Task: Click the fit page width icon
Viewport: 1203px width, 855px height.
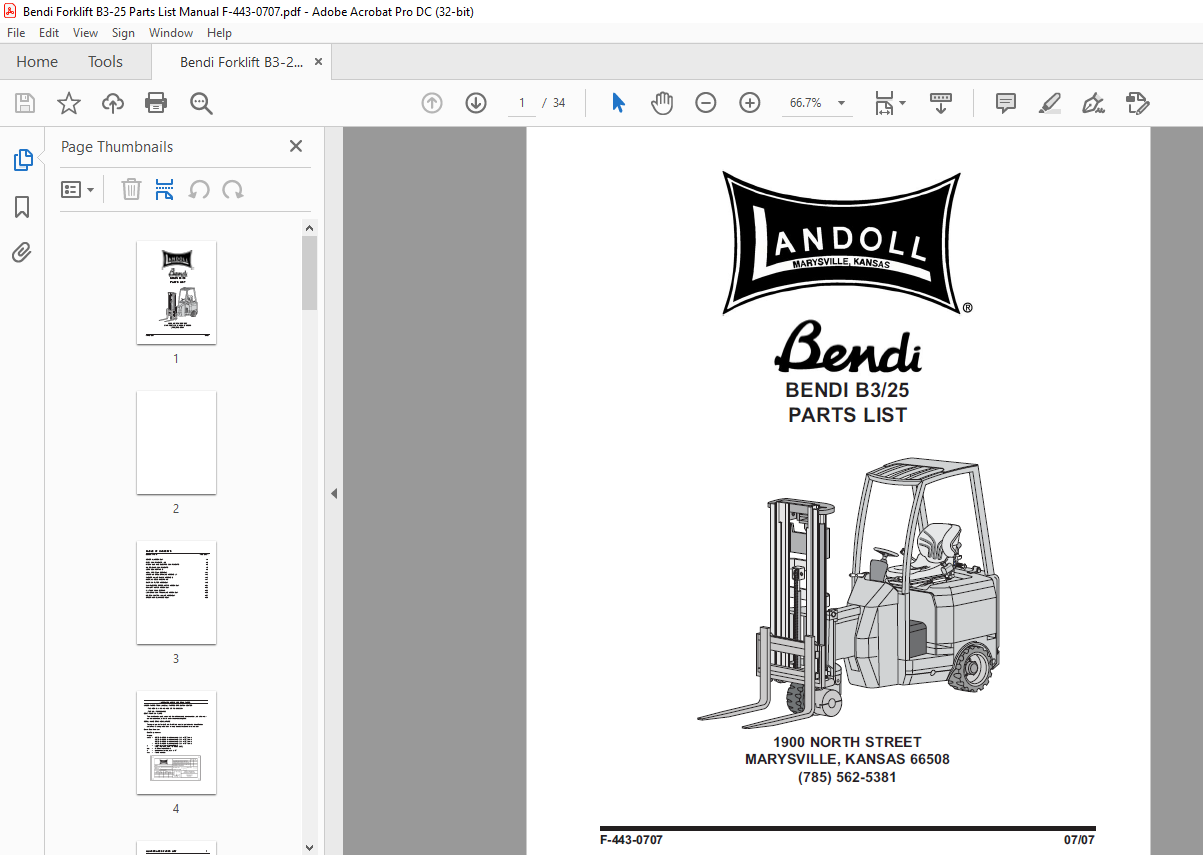Action: tap(884, 103)
